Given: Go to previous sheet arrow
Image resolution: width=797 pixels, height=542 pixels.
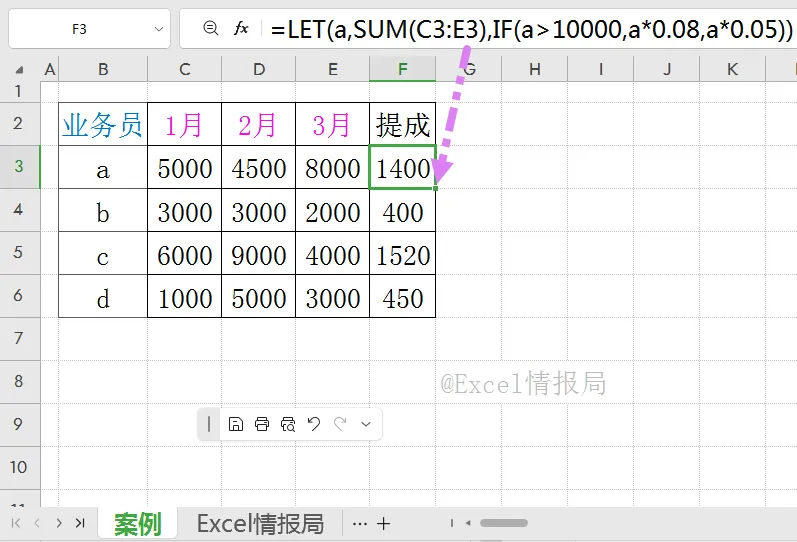Looking at the screenshot, I should click(37, 523).
